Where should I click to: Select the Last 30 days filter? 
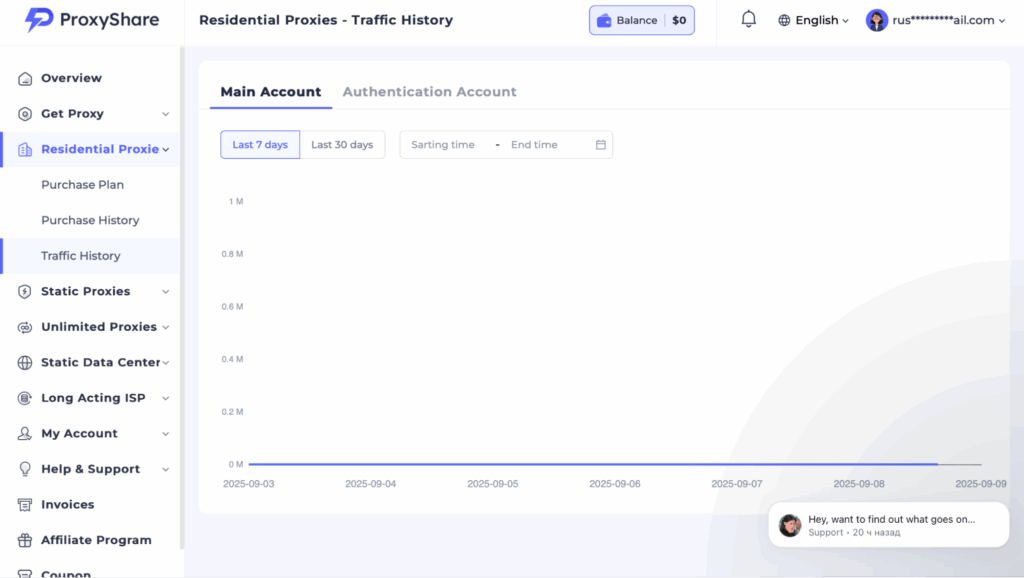(342, 144)
